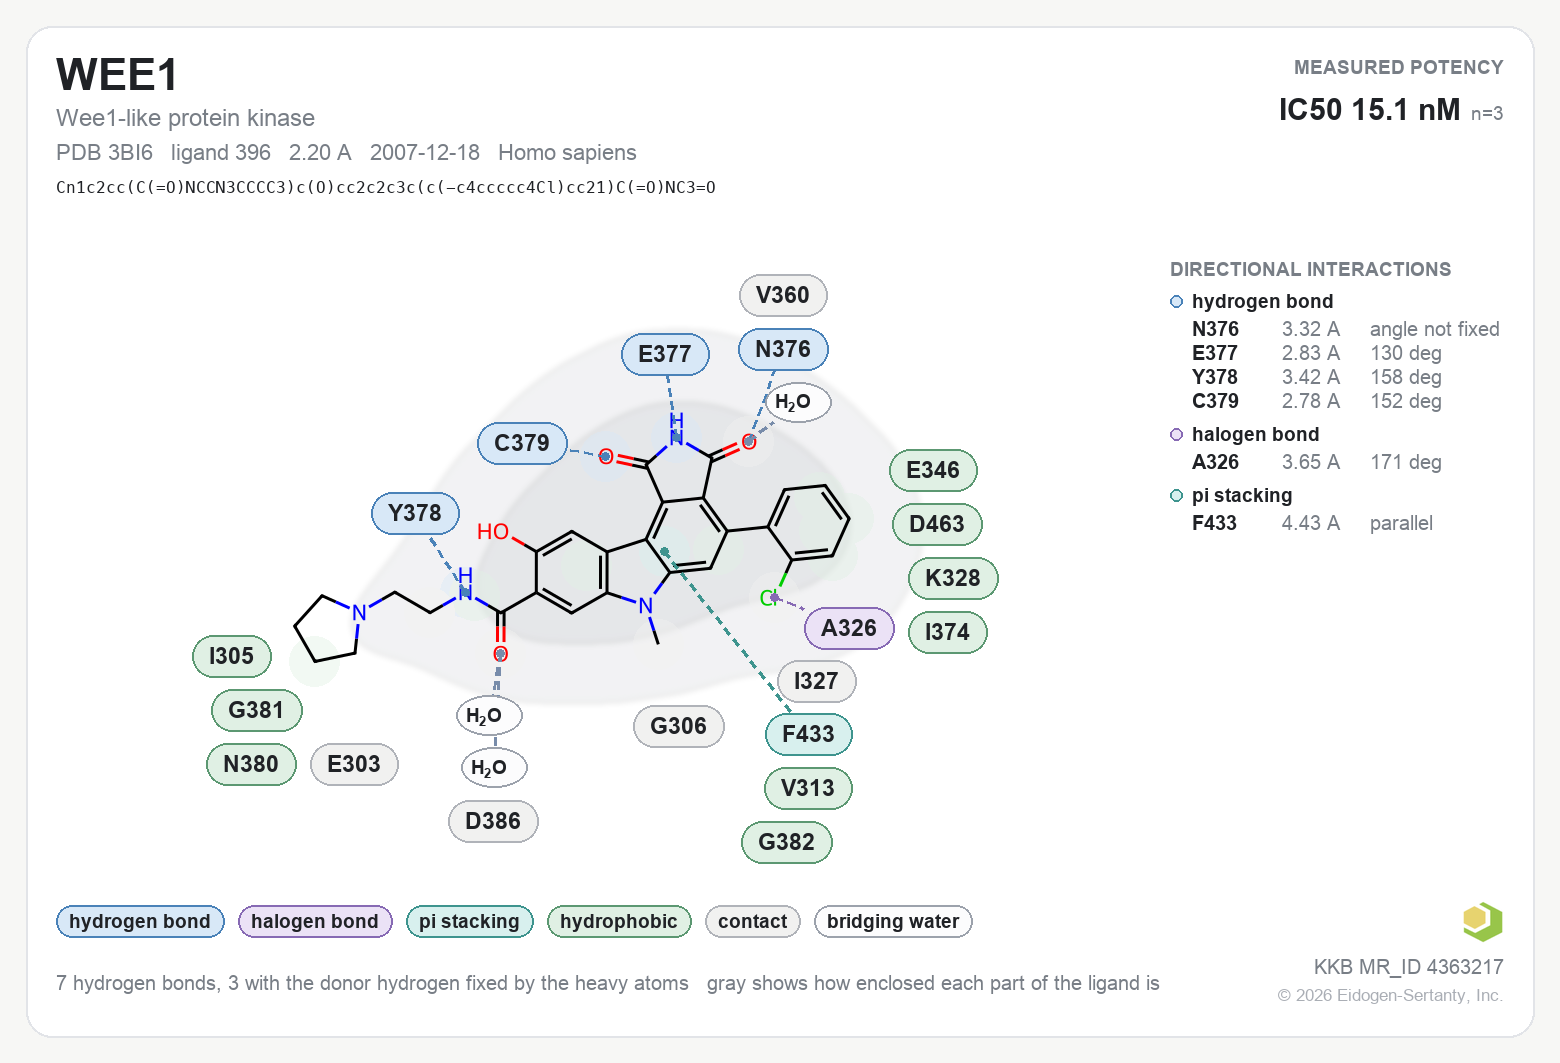Click the KKB MR_ID 4363217 text
The image size is (1560, 1063).
click(x=1408, y=967)
